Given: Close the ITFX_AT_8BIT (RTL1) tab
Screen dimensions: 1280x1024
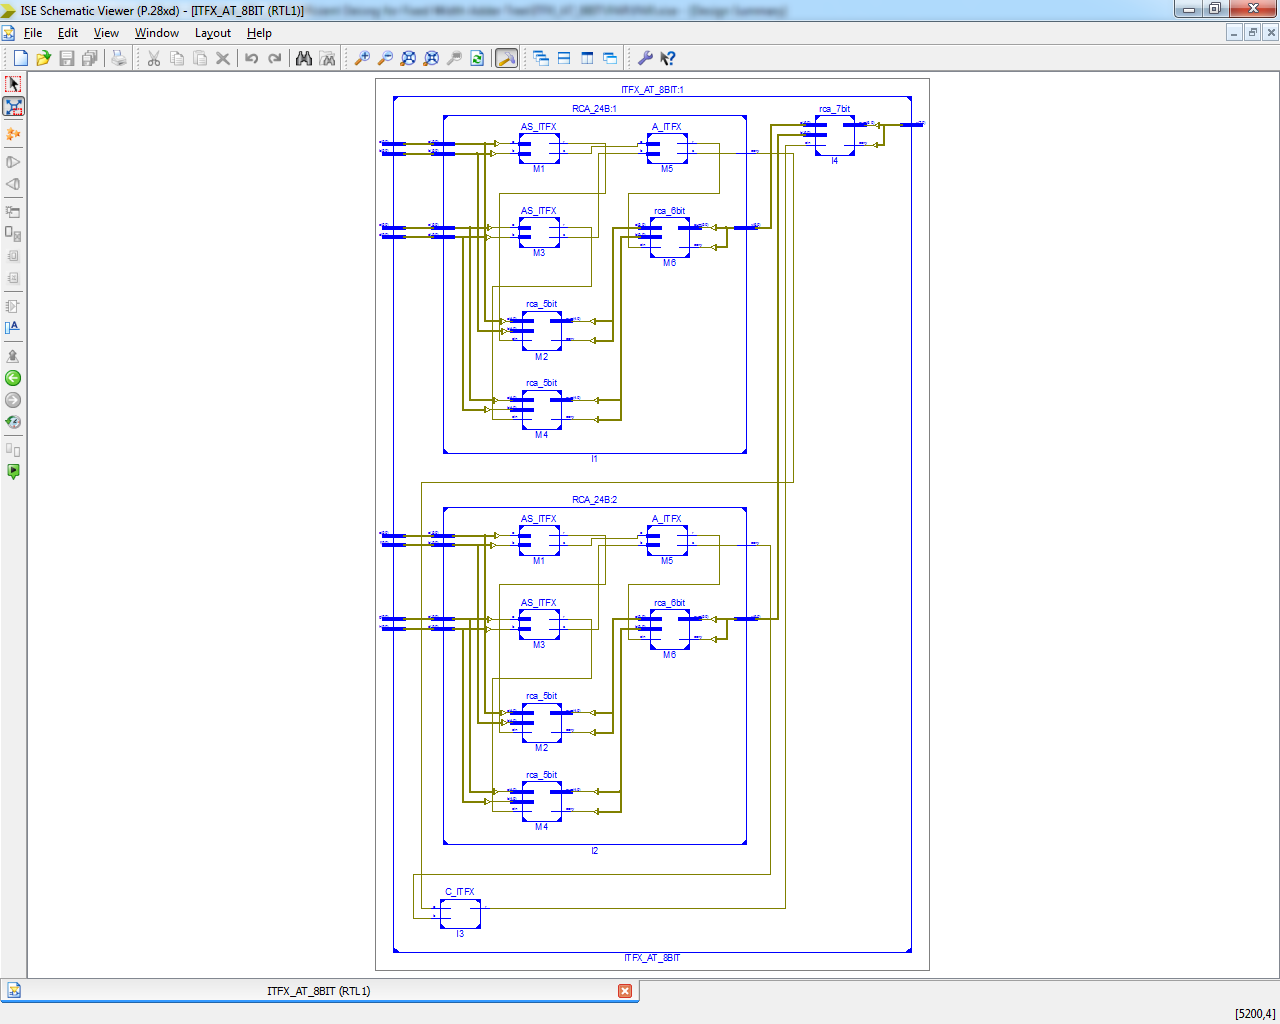Looking at the screenshot, I should coord(625,991).
